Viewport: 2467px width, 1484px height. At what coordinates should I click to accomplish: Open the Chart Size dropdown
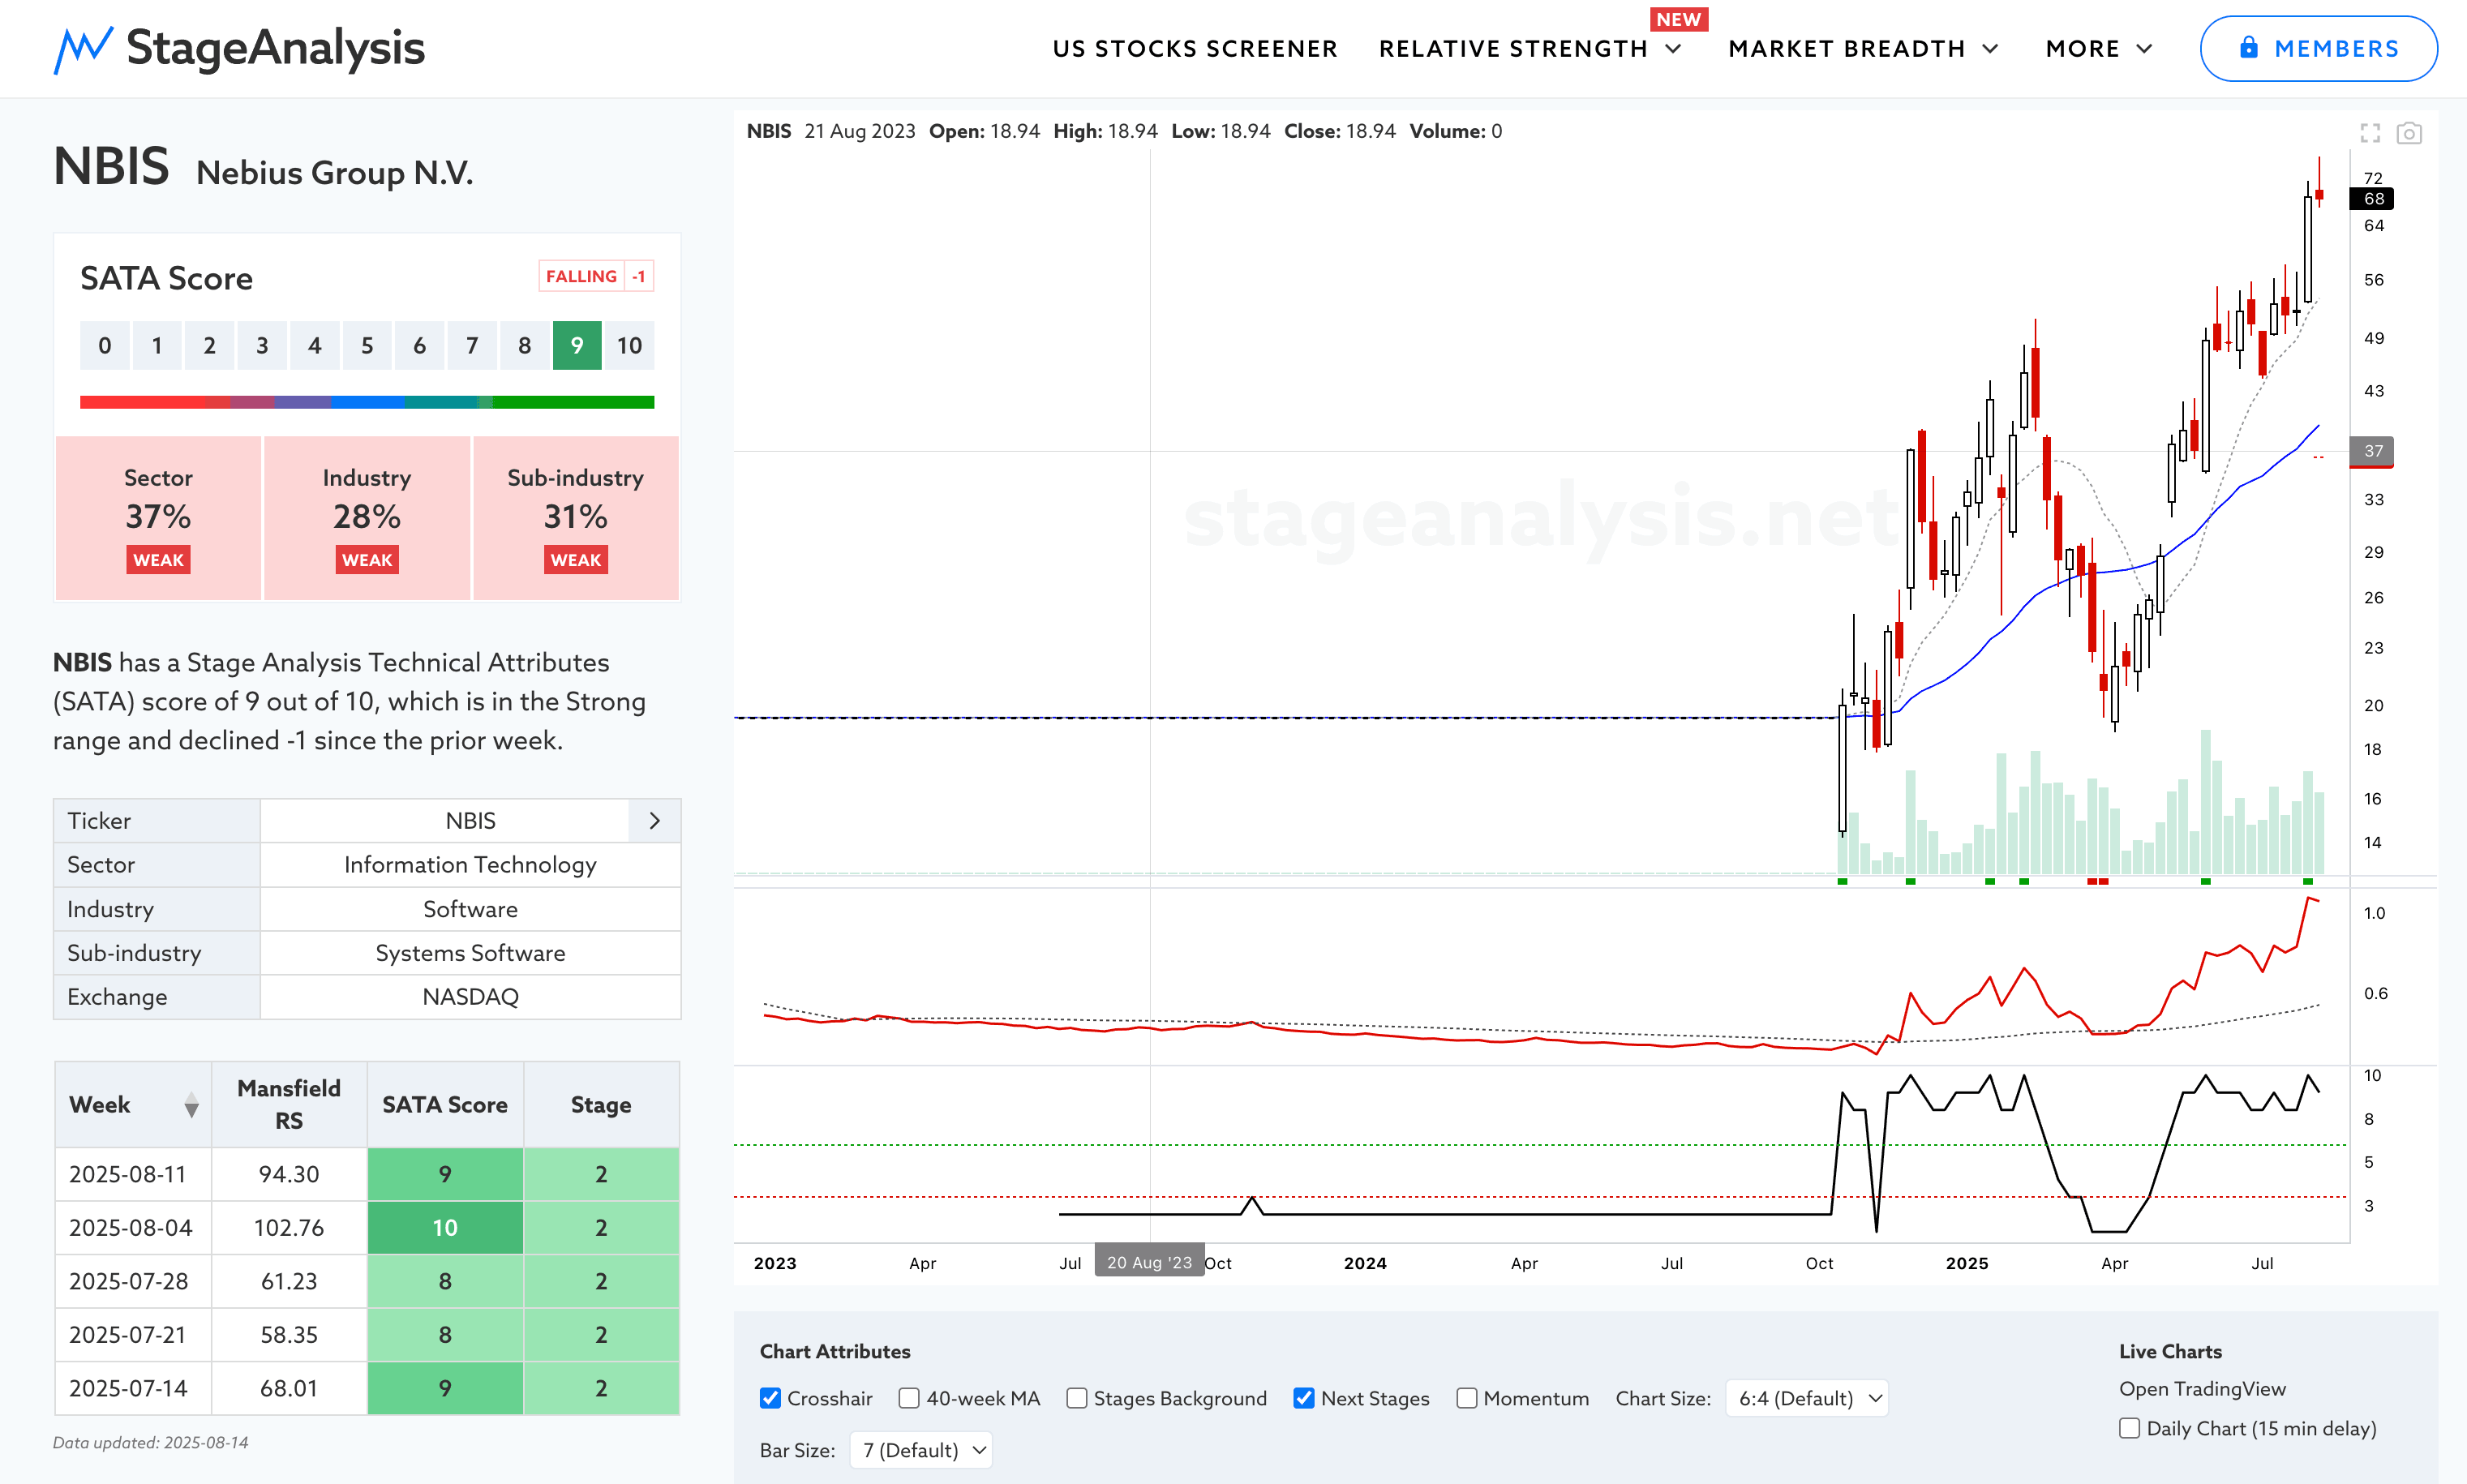1807,1398
